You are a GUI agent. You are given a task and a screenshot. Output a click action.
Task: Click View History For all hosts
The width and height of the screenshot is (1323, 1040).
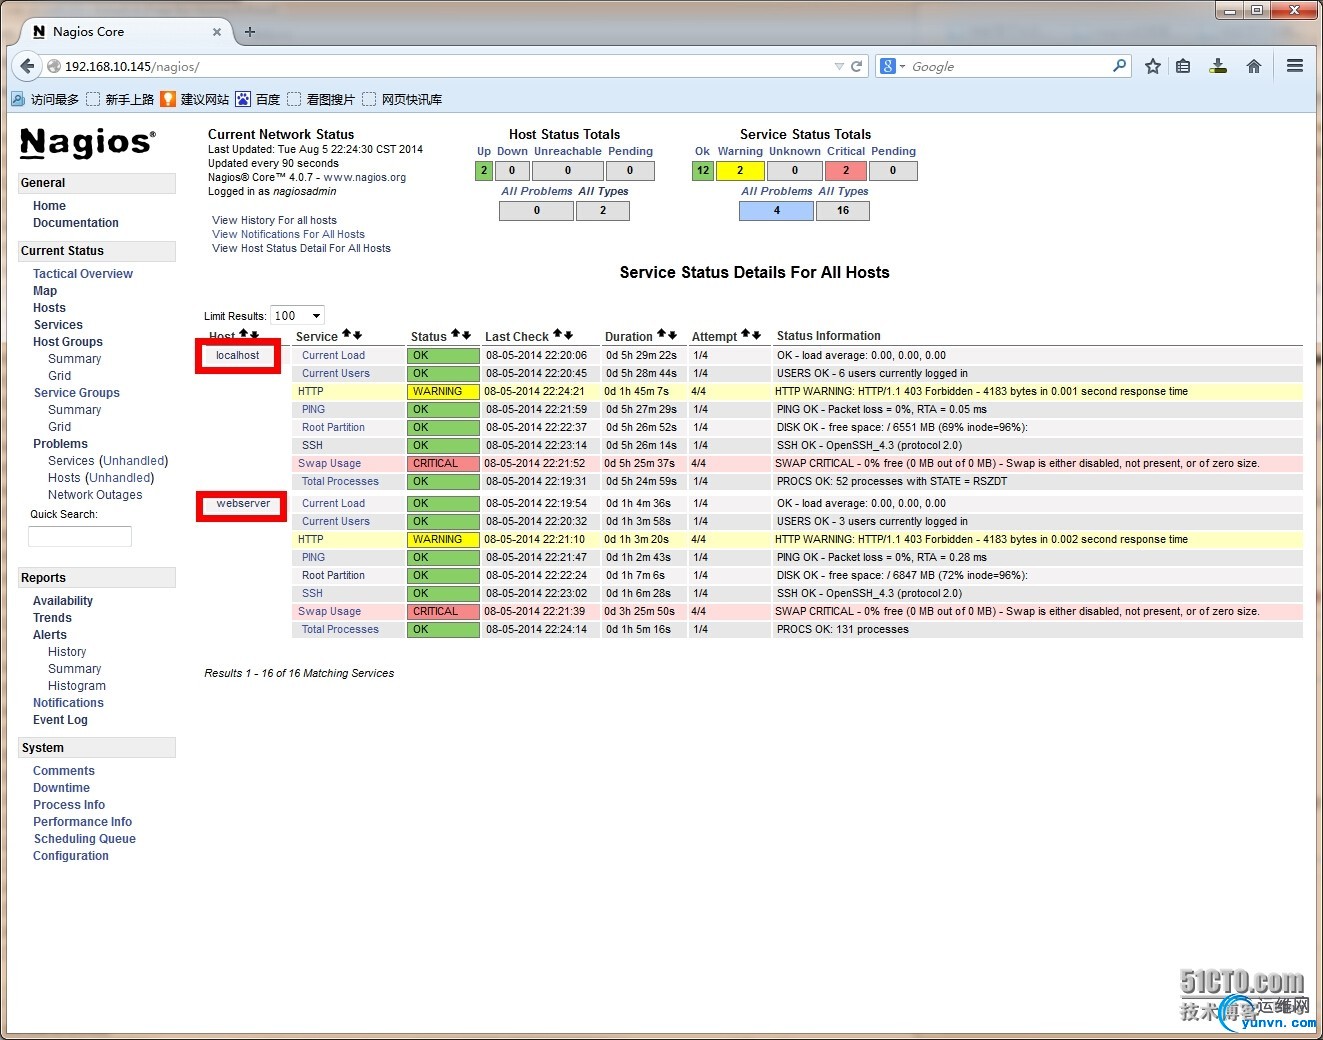click(274, 220)
